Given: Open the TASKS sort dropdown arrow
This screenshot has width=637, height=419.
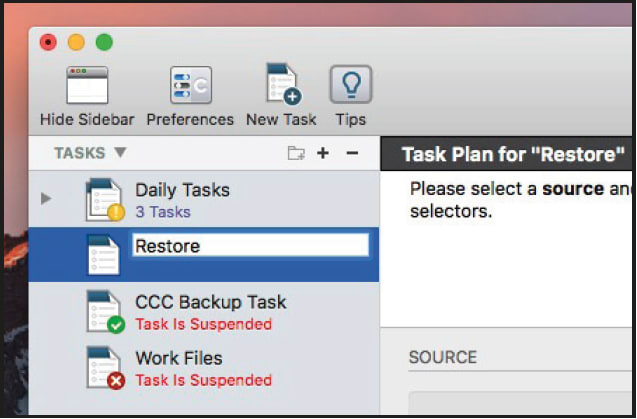Looking at the screenshot, I should coord(120,153).
